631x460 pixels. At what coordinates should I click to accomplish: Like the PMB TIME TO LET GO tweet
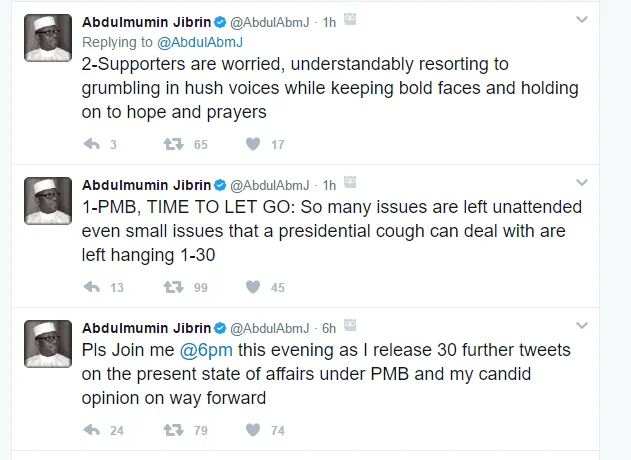[x=253, y=287]
